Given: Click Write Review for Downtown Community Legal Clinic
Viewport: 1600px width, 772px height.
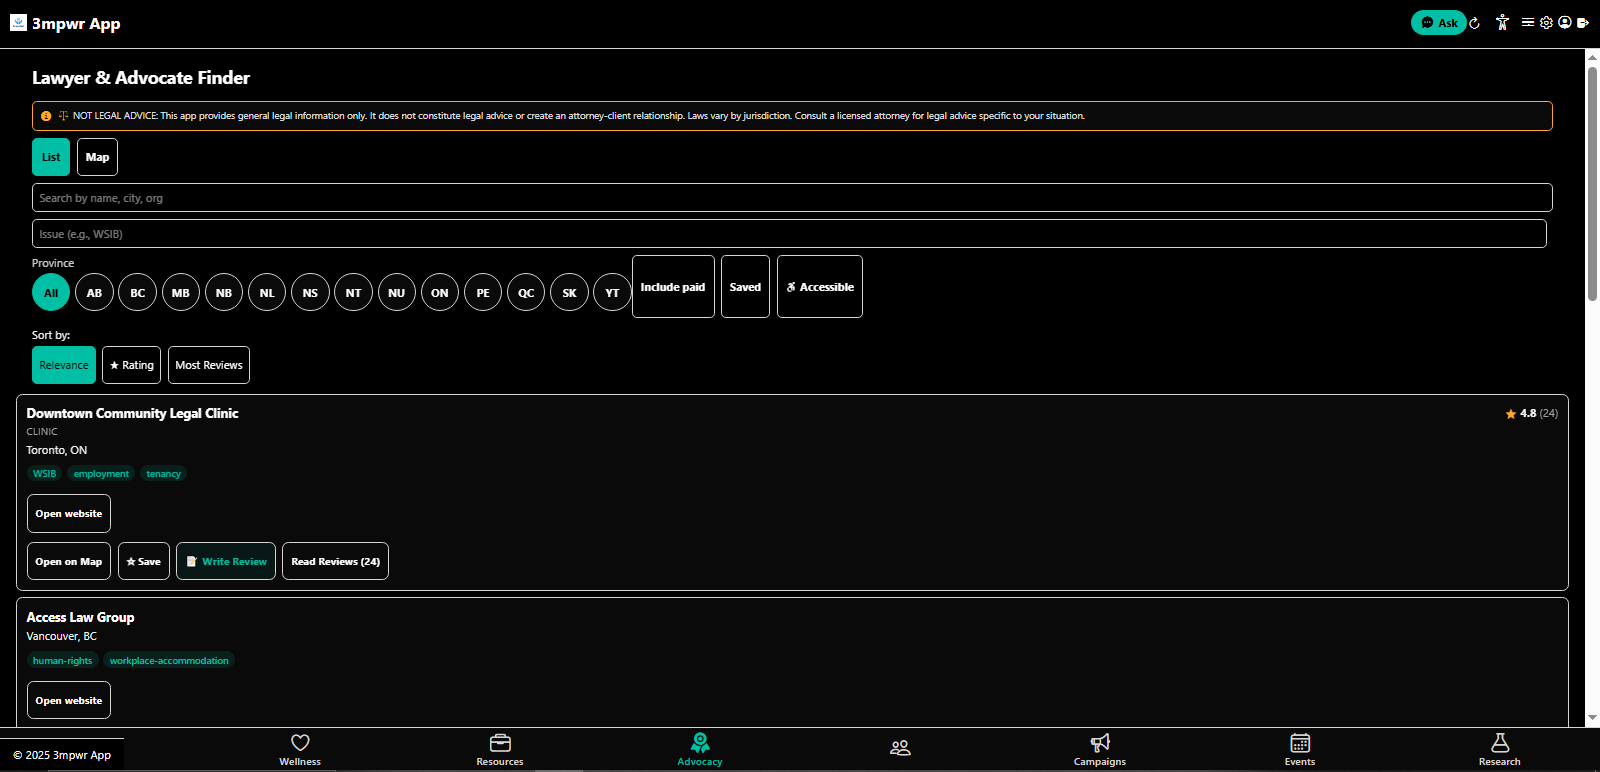Looking at the screenshot, I should coord(226,561).
